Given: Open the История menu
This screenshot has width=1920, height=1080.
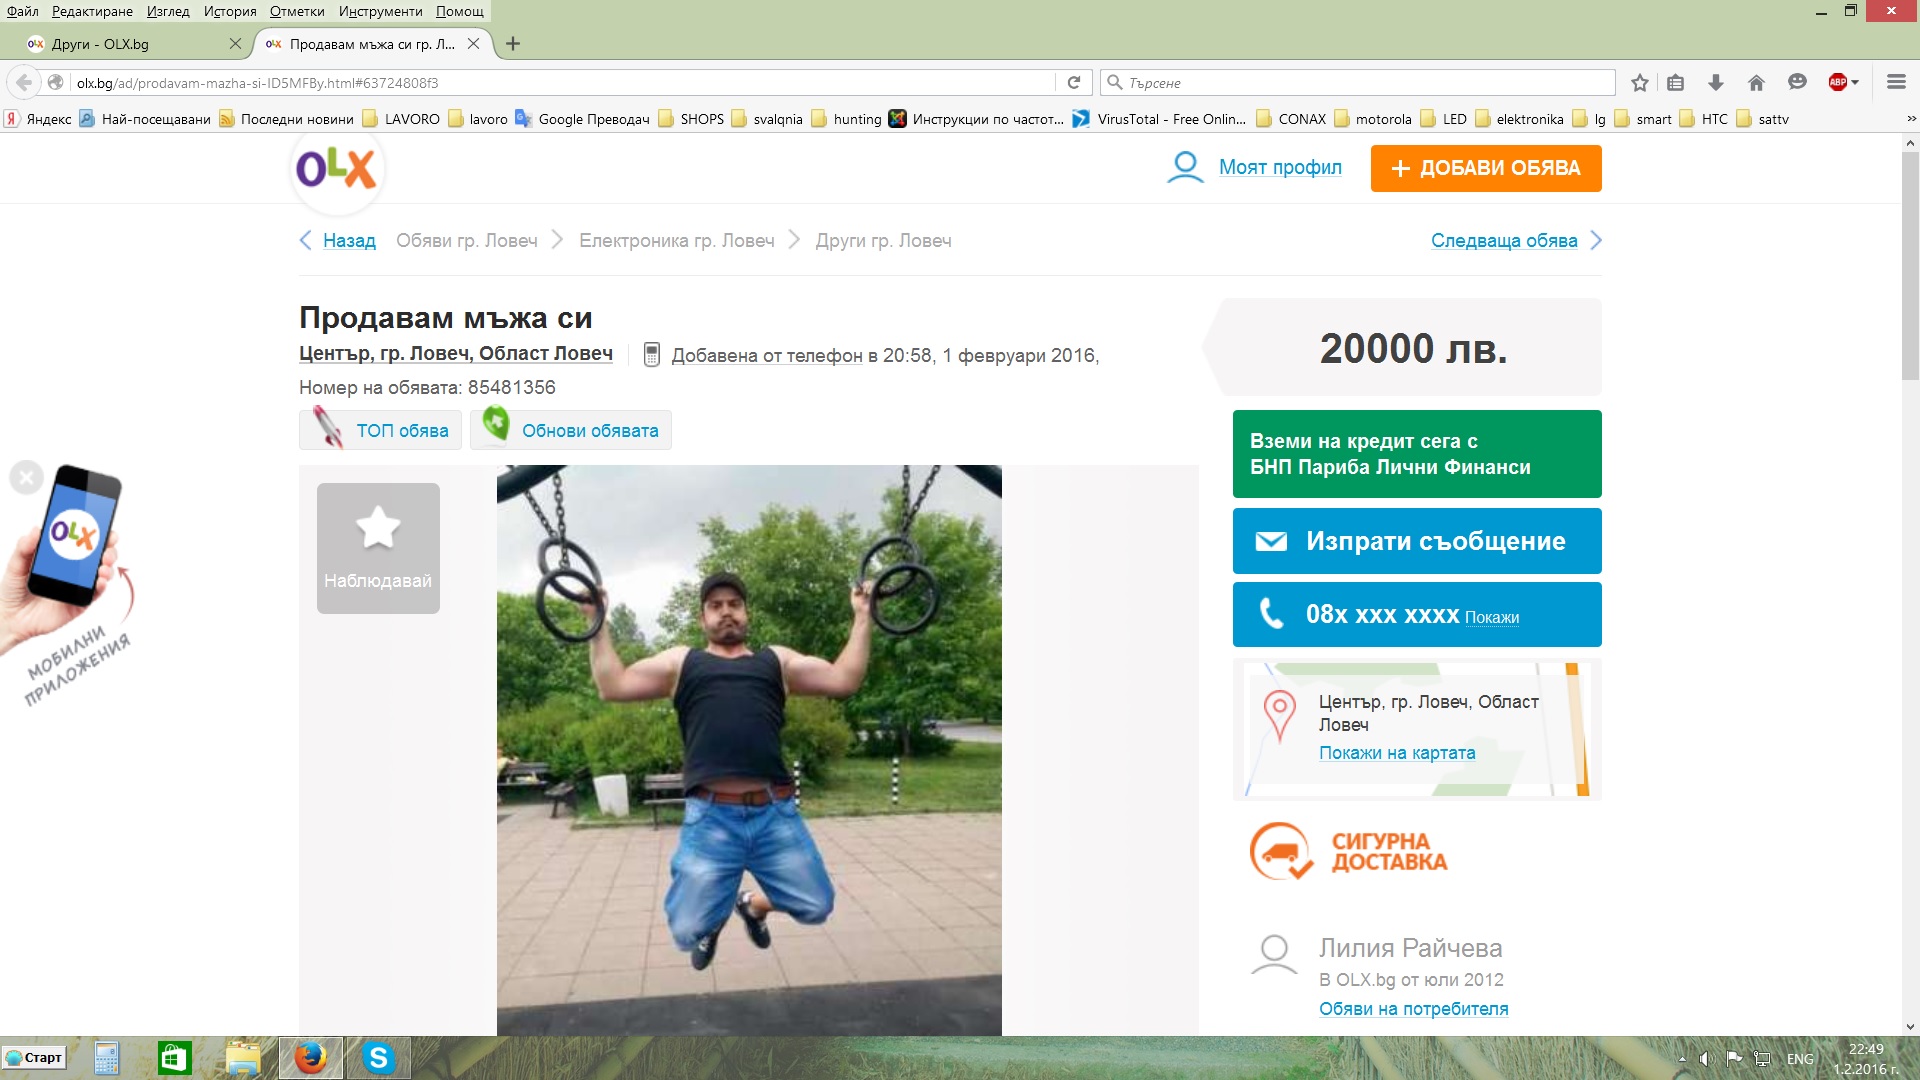Looking at the screenshot, I should [x=230, y=11].
